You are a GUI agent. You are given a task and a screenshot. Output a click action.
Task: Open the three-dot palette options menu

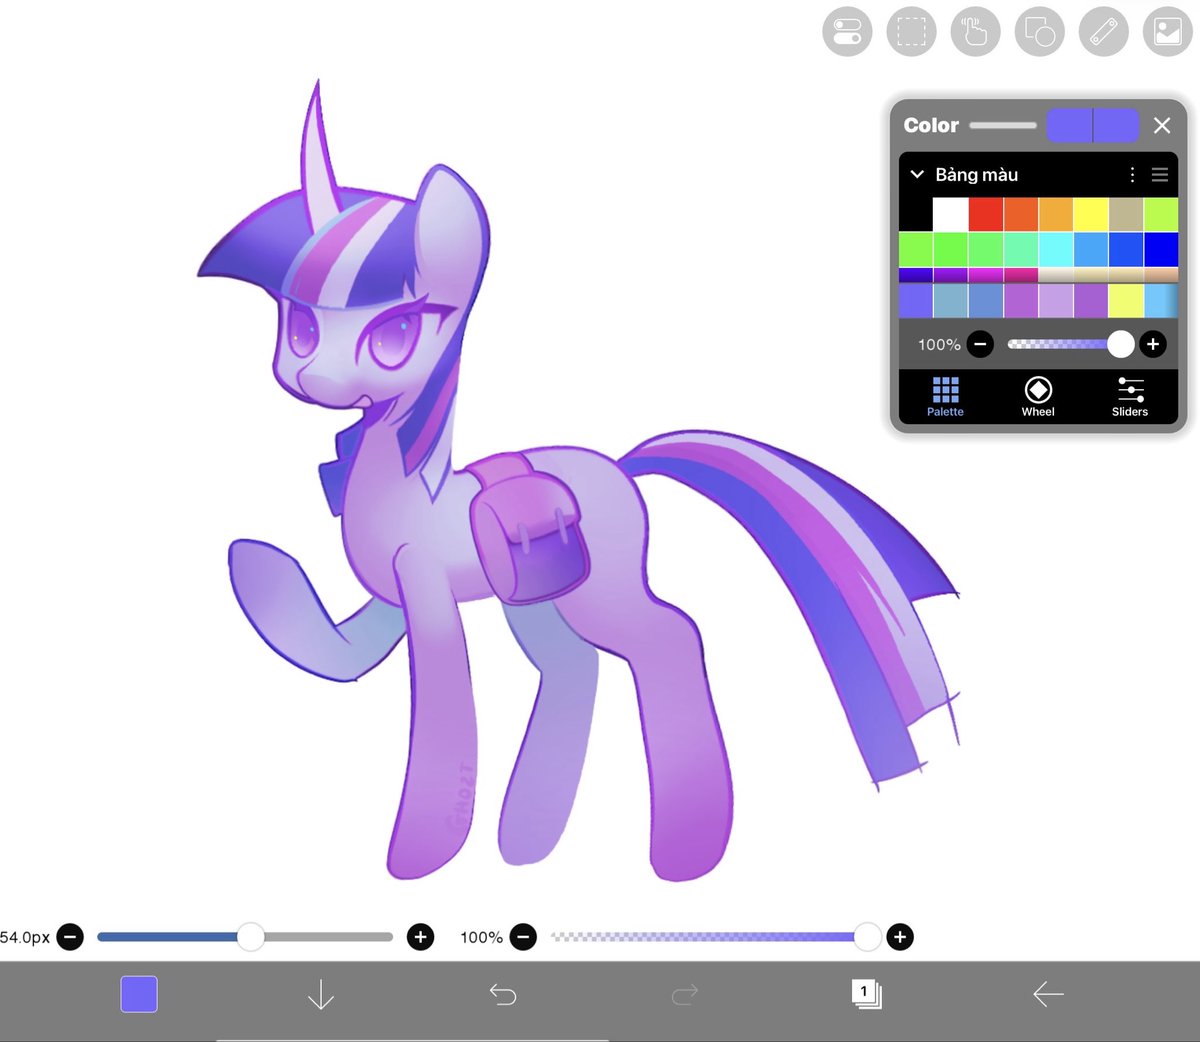coord(1132,175)
